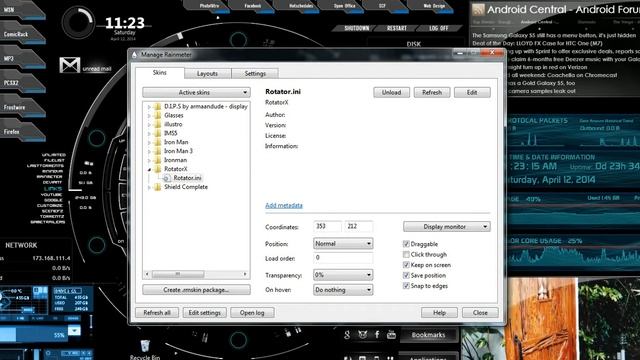Open the Display monitor dropdown

[447, 227]
